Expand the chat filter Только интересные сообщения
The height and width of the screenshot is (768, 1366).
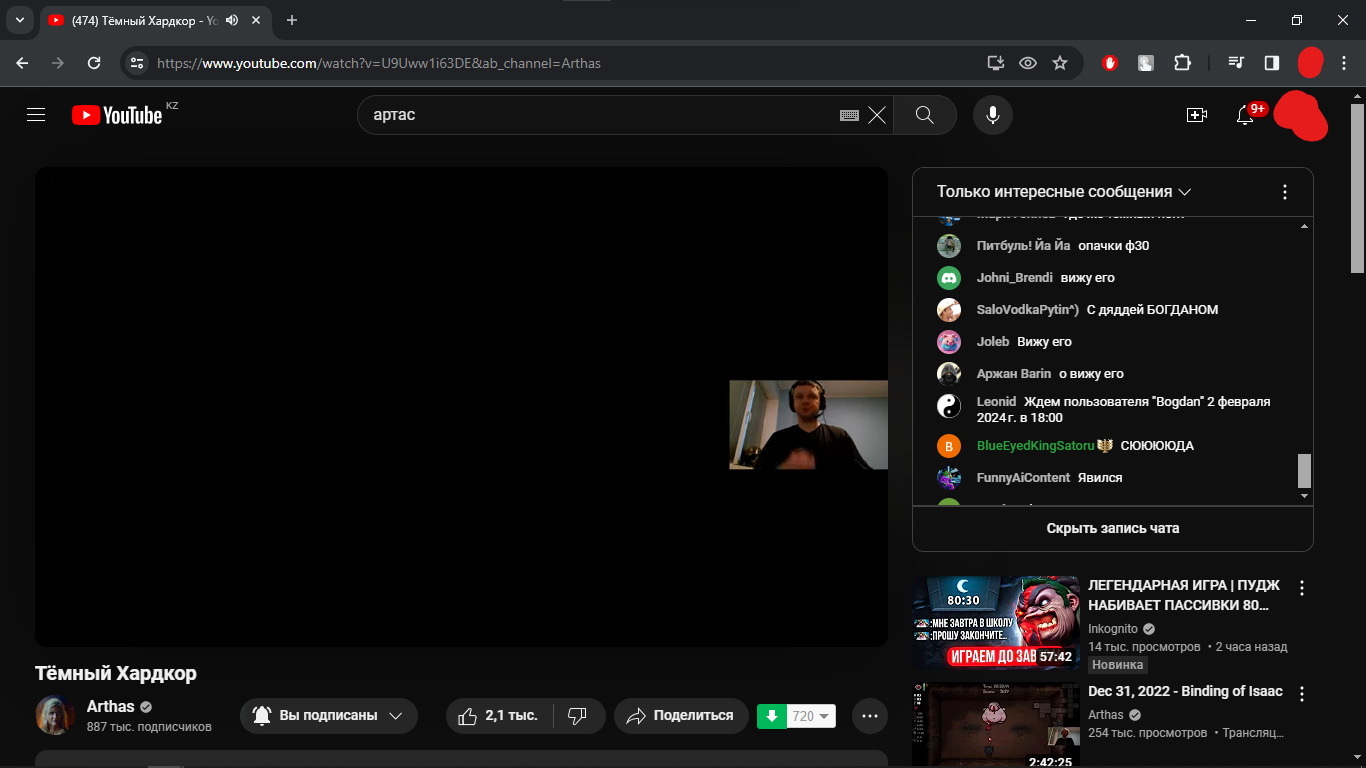tap(1064, 192)
